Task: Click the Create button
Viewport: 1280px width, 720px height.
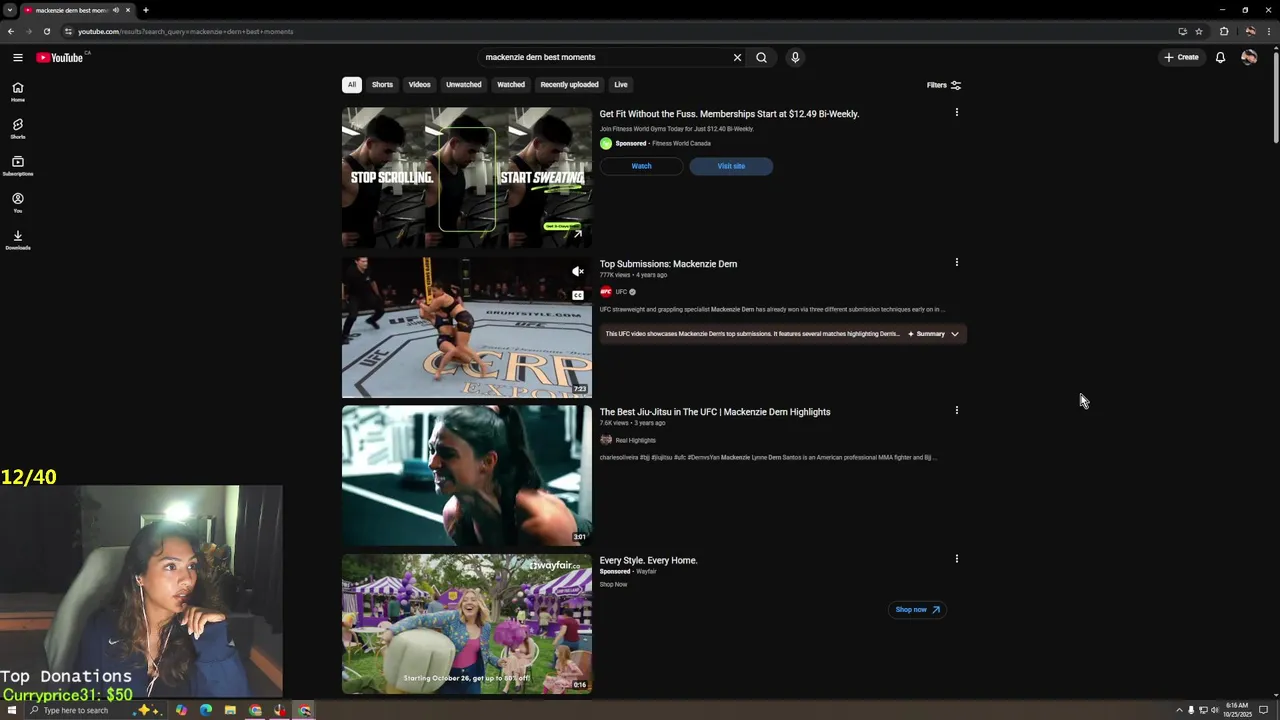Action: (x=1181, y=57)
